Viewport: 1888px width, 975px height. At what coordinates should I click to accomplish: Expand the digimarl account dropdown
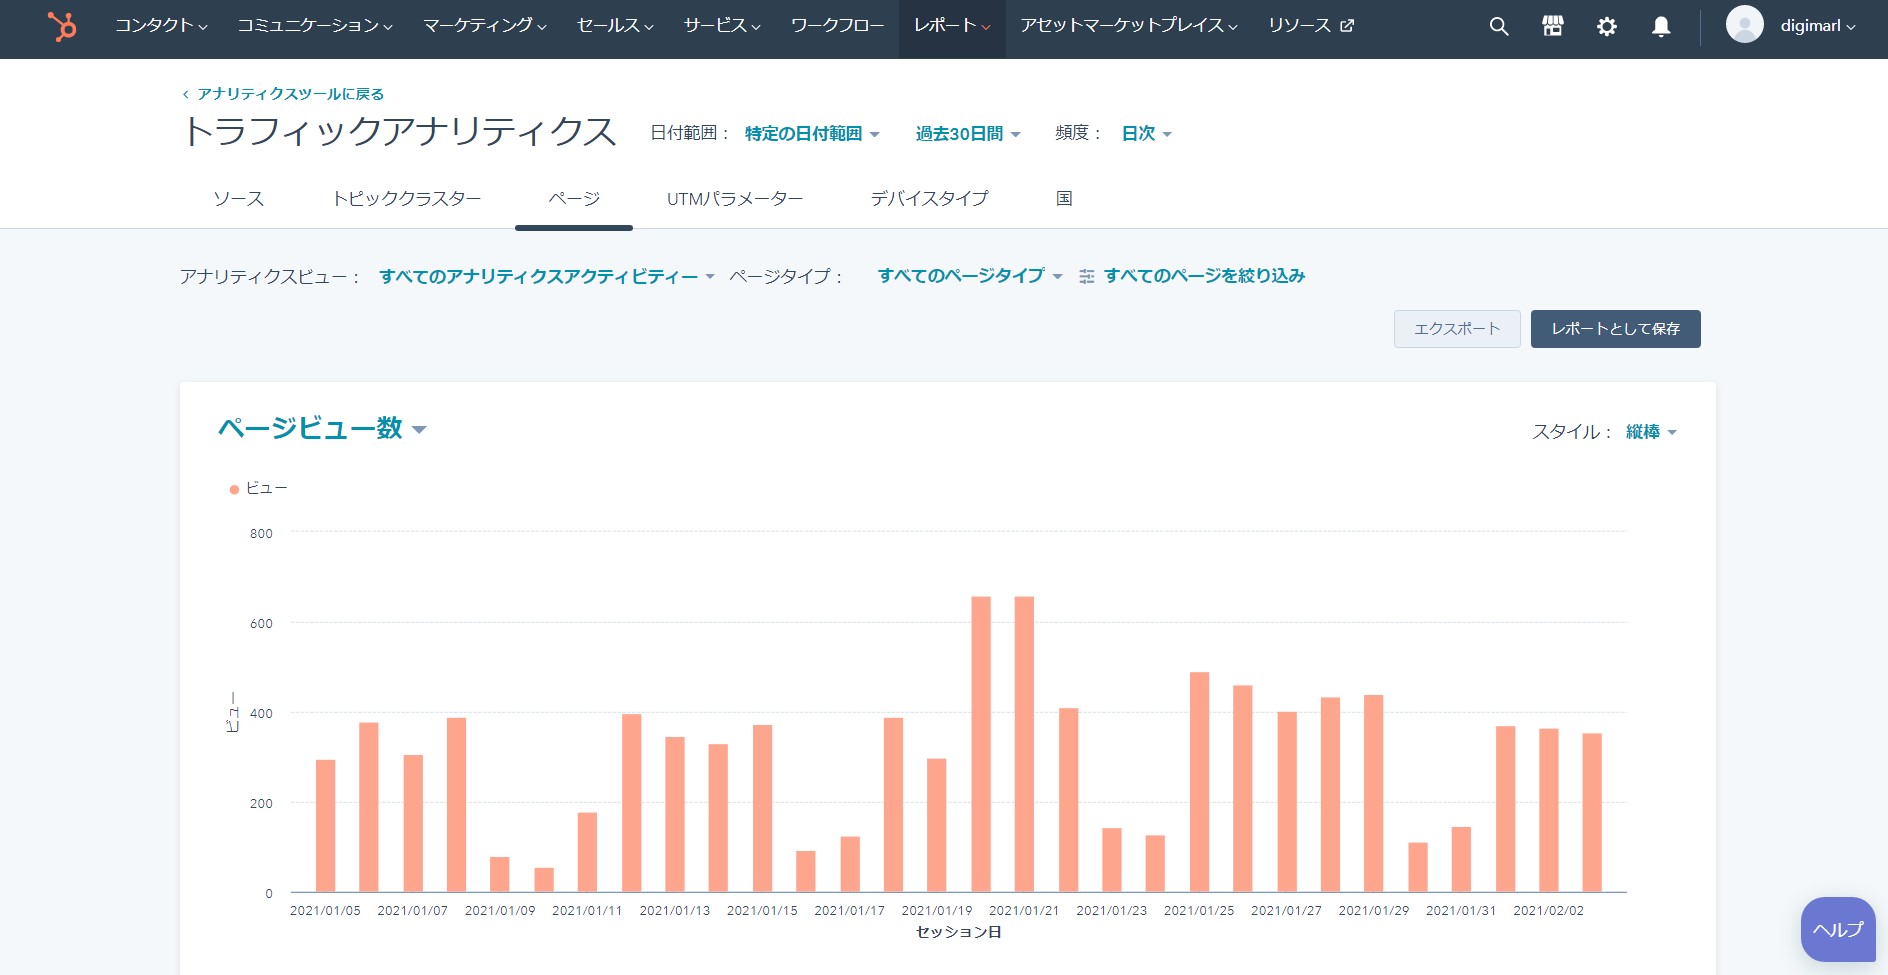(1818, 26)
